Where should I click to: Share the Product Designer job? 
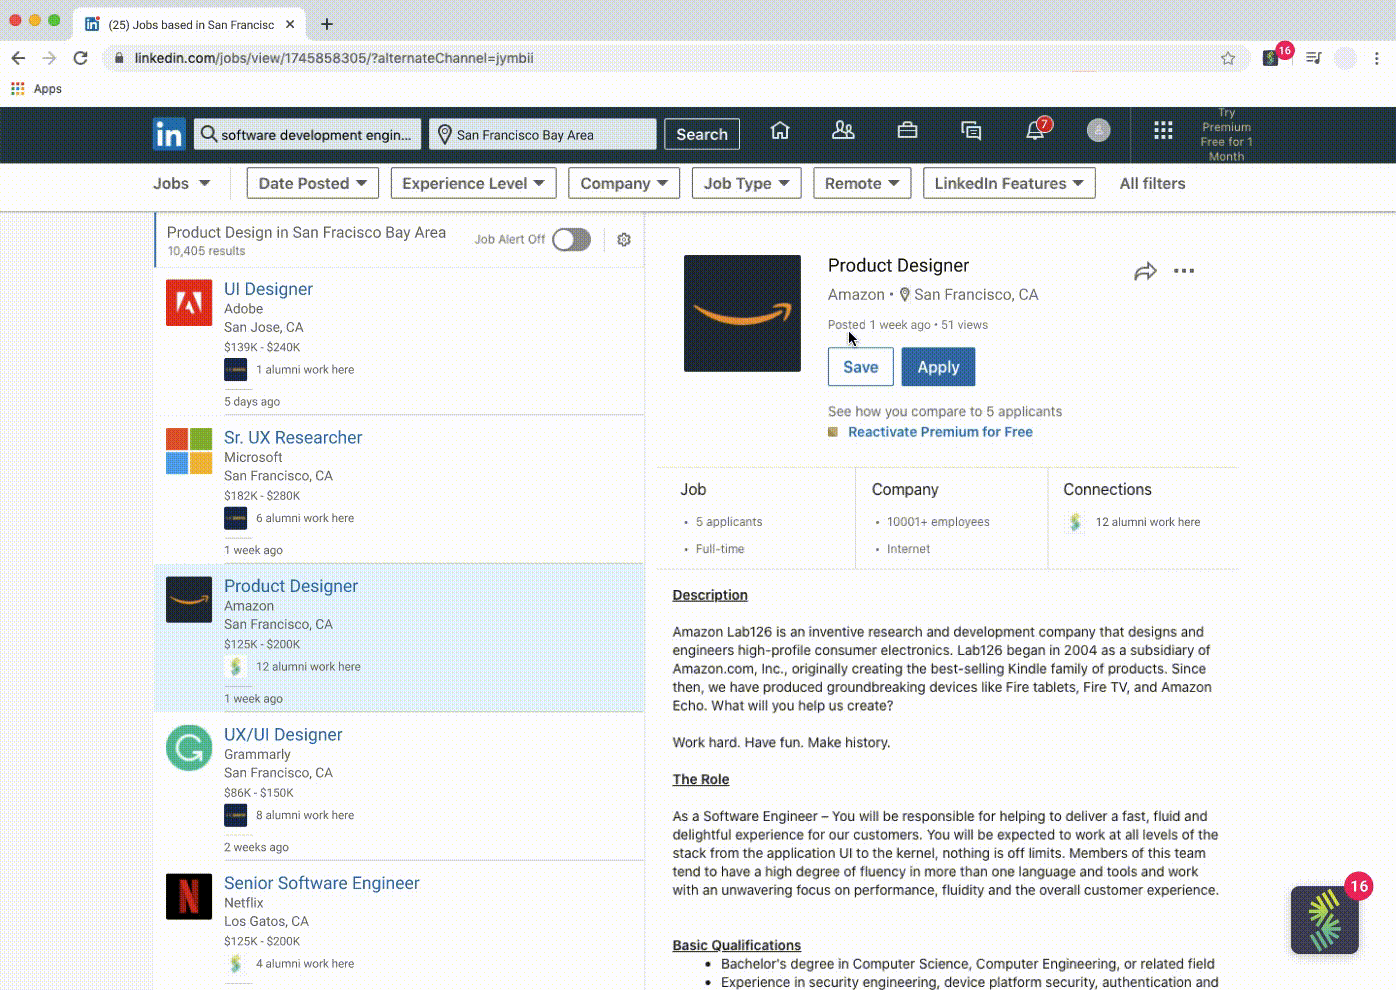(1145, 271)
